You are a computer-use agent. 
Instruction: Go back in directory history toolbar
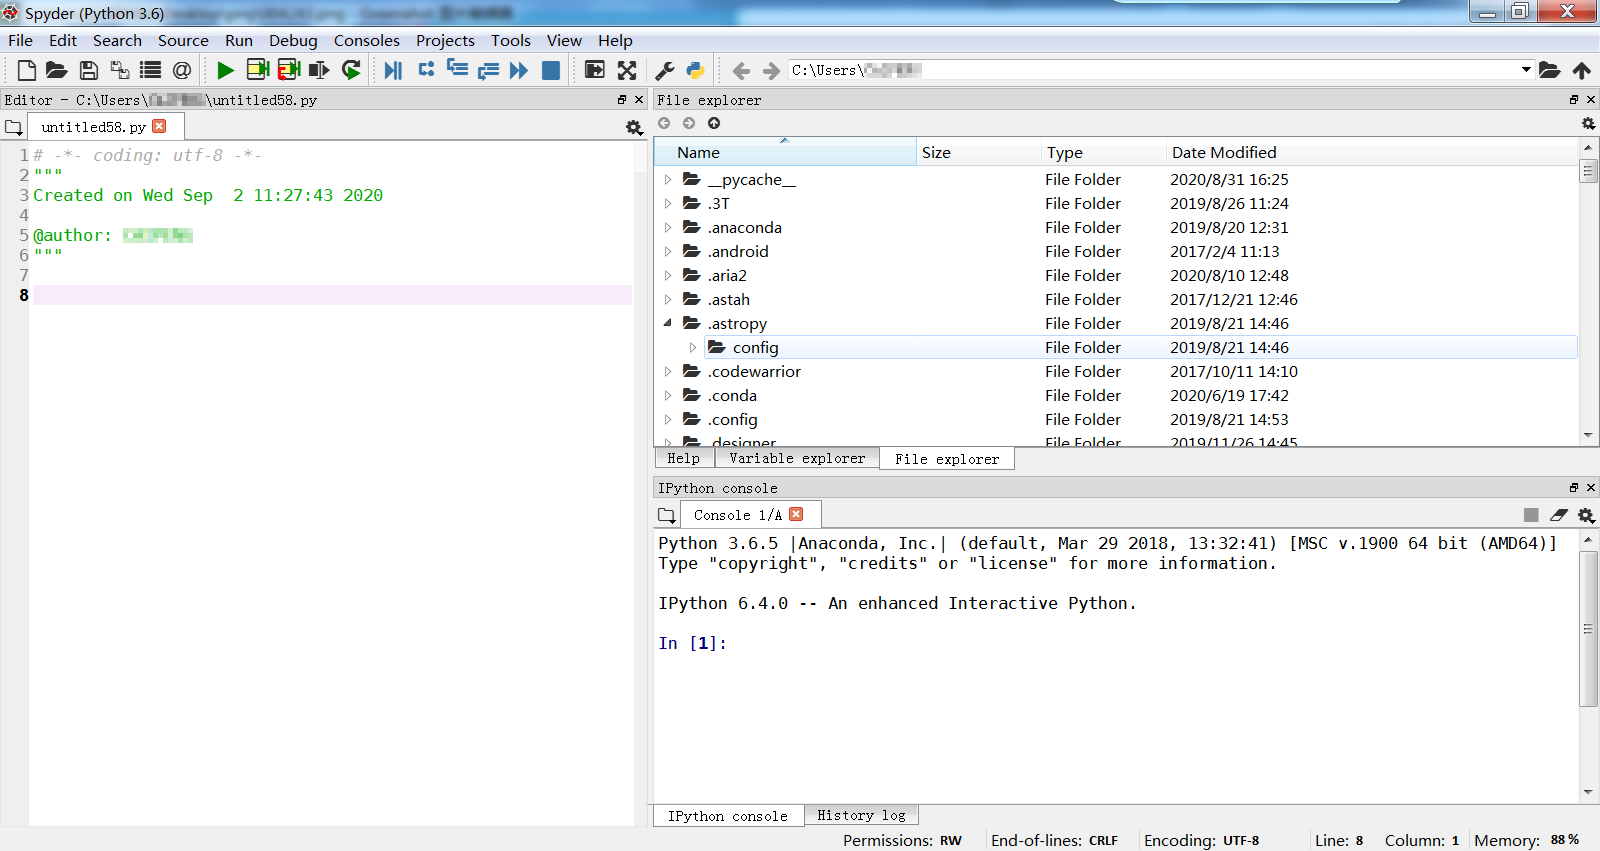741,70
